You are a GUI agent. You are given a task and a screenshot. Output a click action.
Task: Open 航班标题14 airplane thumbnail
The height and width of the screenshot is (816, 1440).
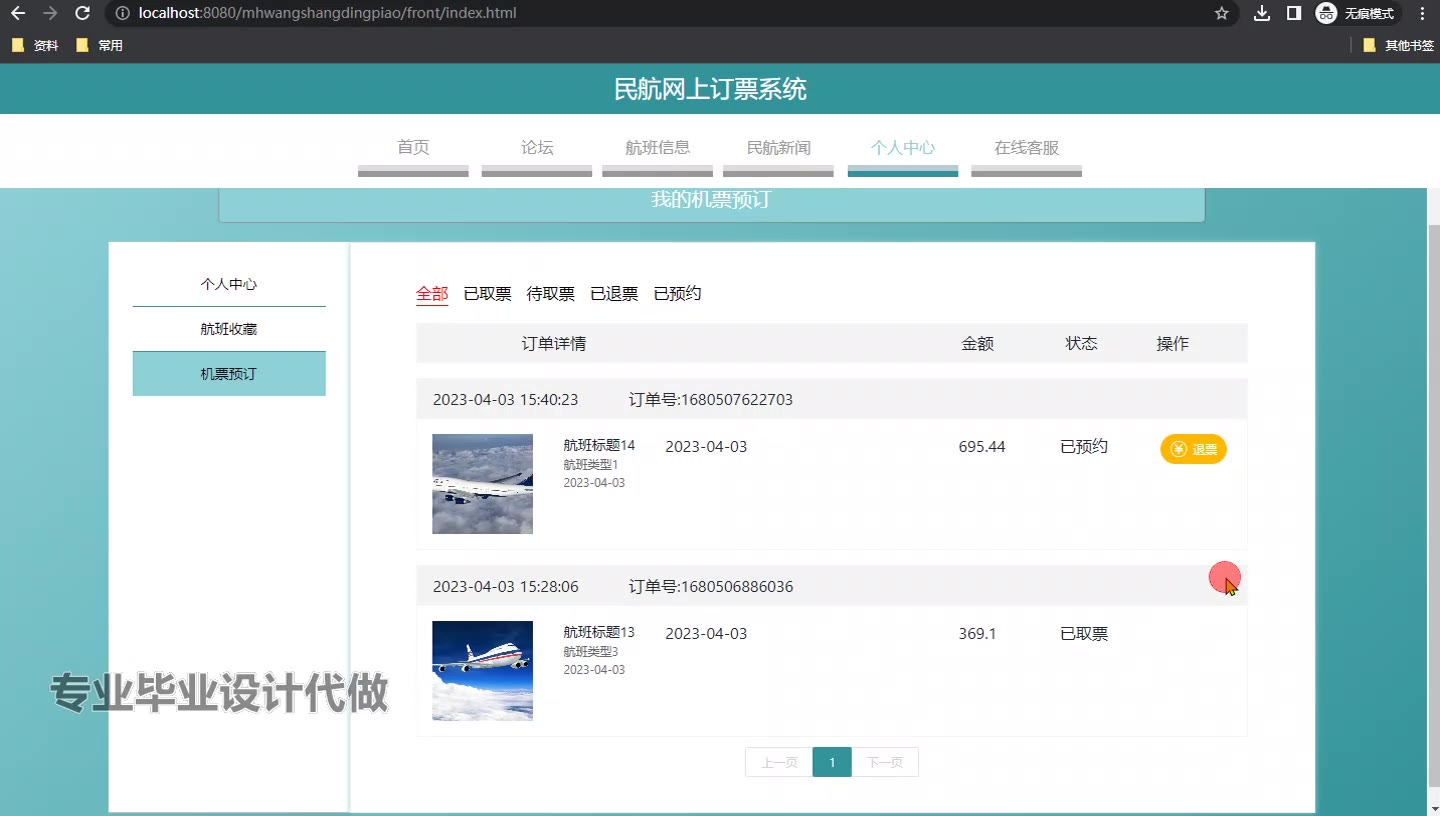tap(482, 484)
